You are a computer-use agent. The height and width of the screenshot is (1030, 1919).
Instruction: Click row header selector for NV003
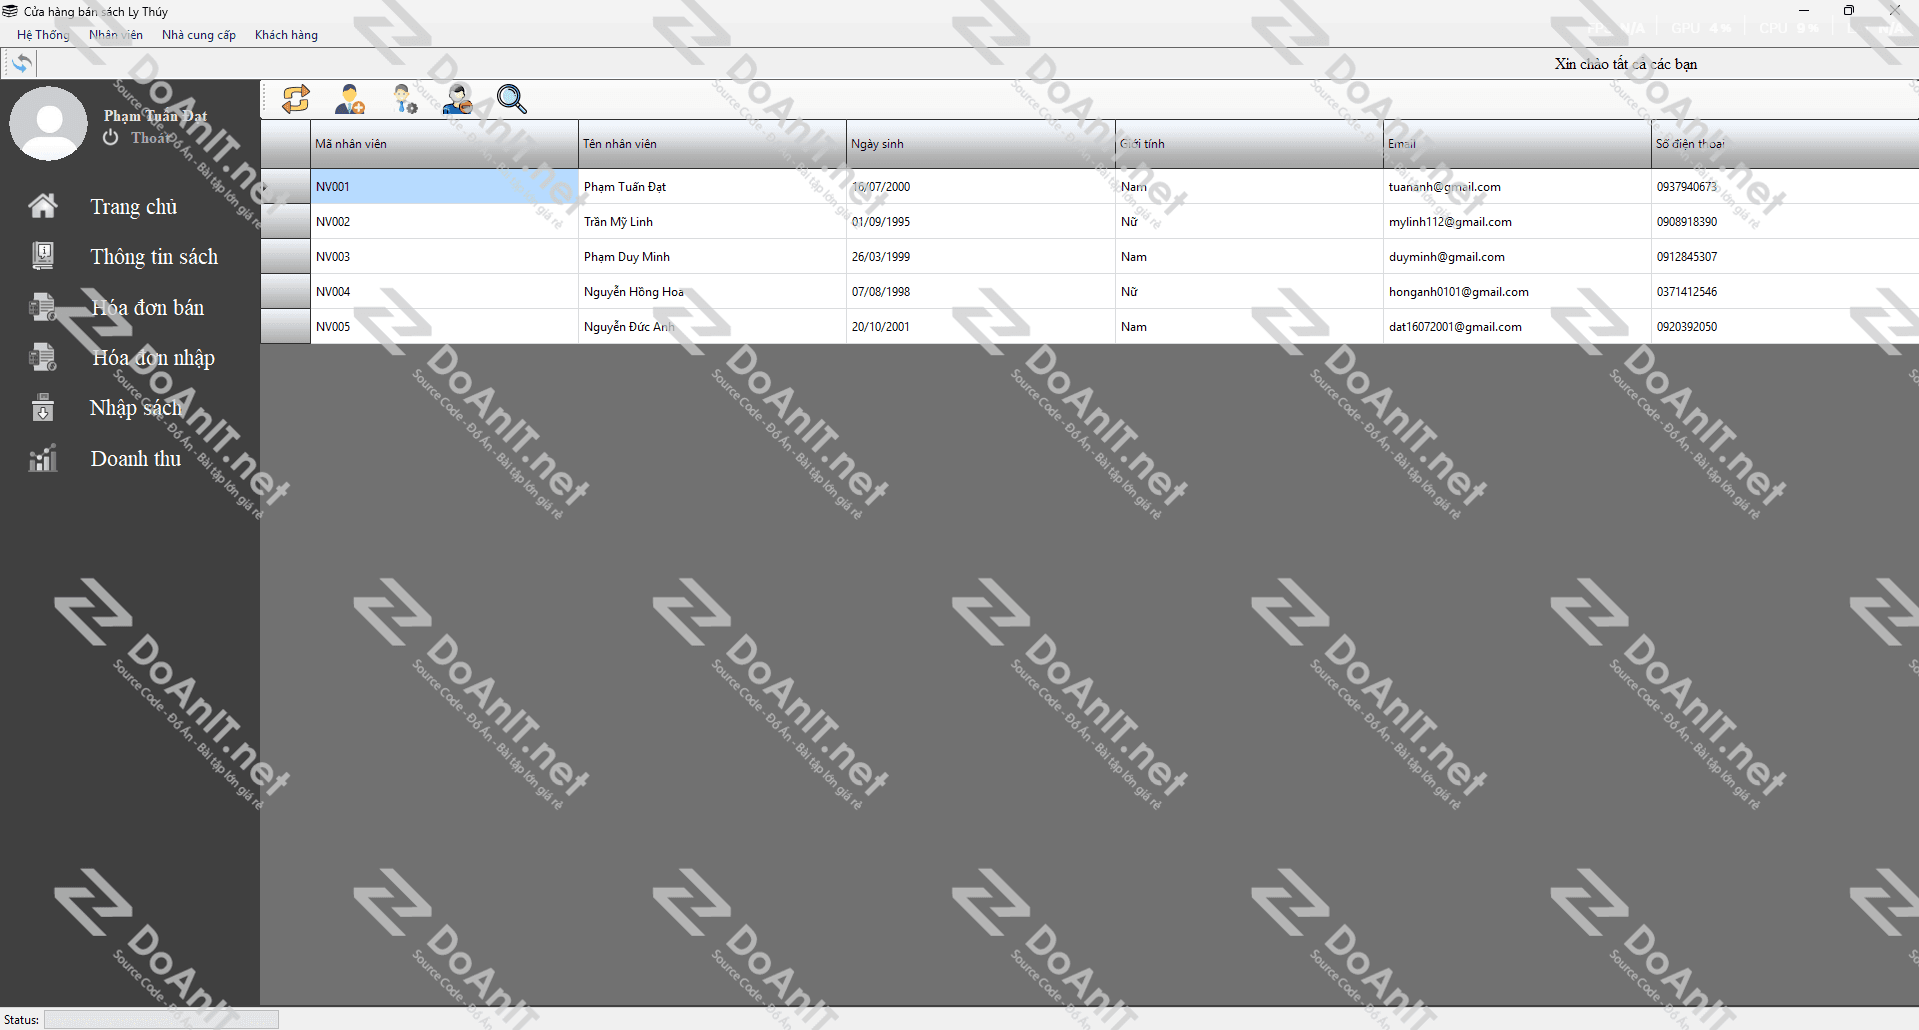click(x=285, y=257)
